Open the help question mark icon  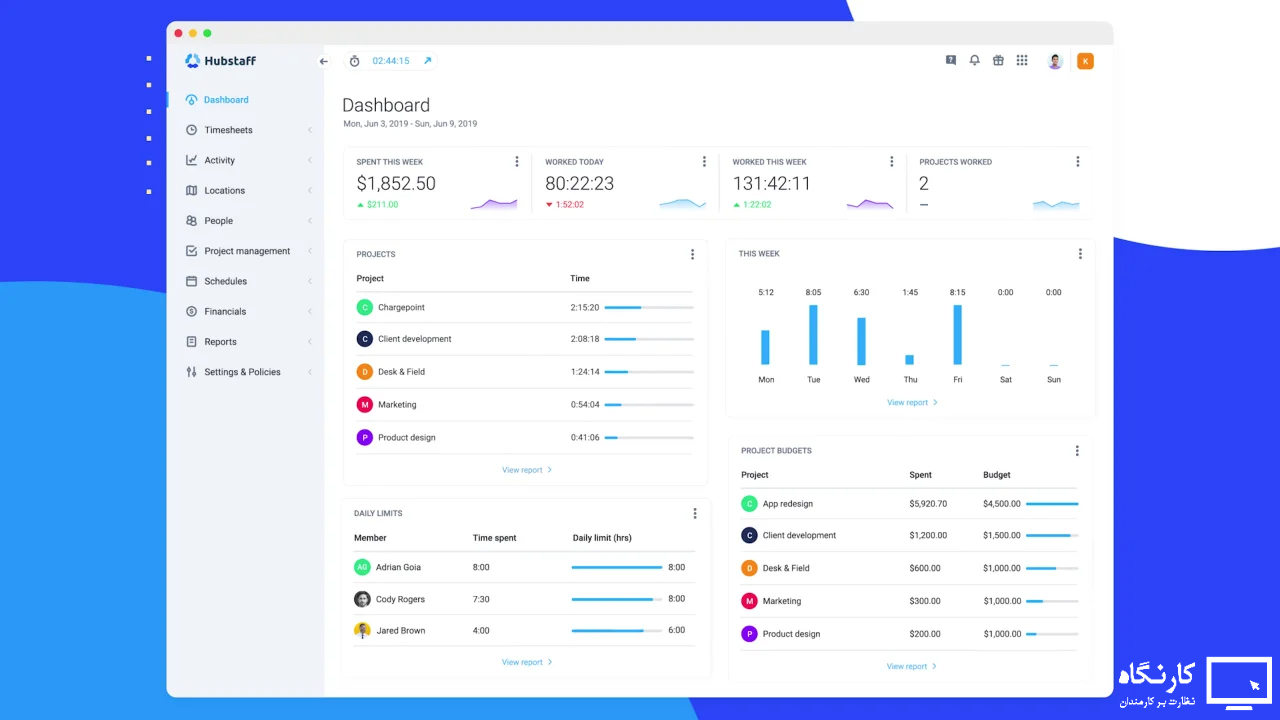951,60
